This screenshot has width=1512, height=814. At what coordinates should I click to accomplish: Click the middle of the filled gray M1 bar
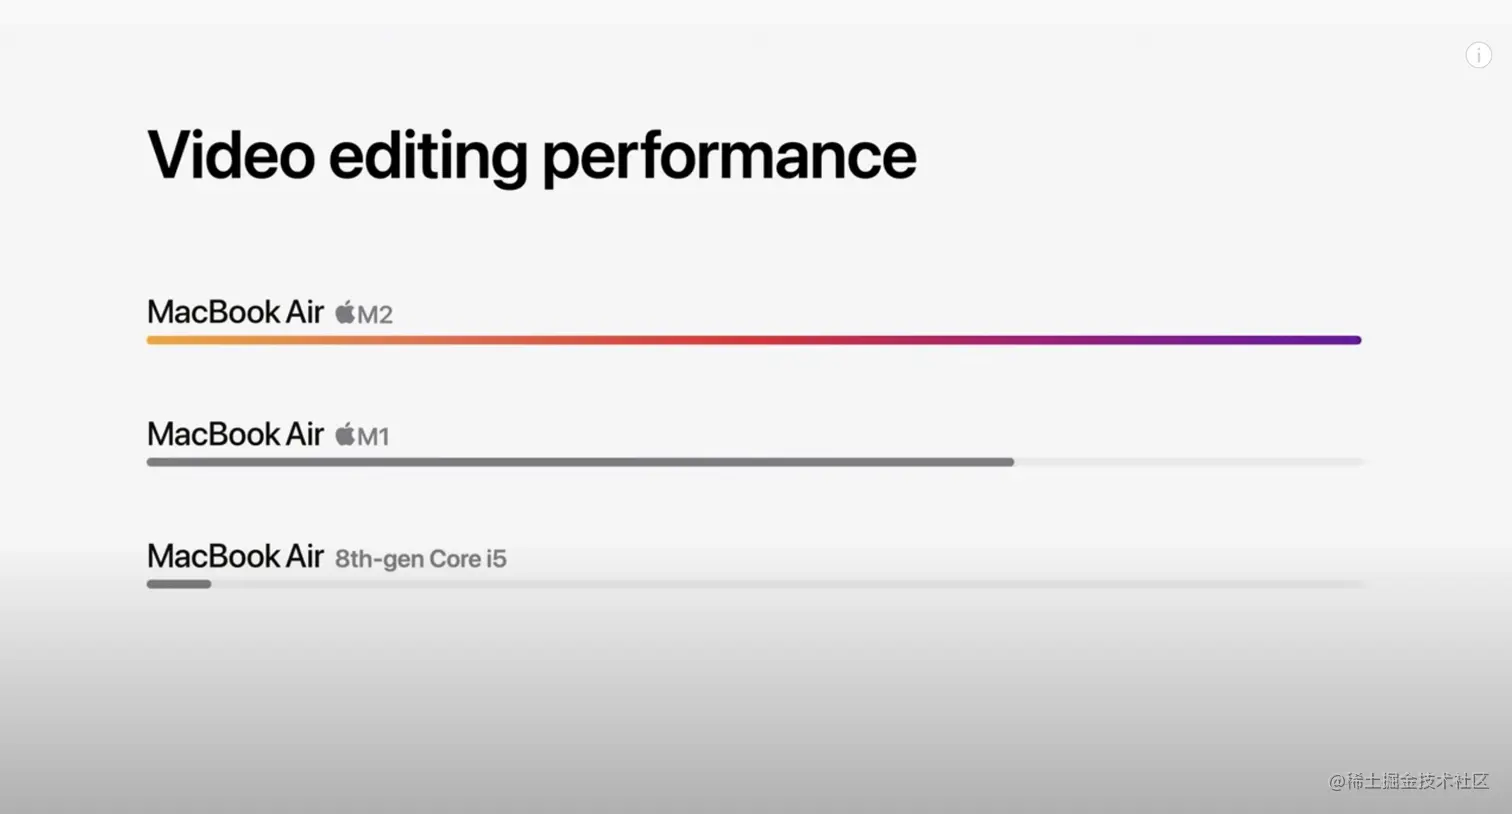pos(580,462)
